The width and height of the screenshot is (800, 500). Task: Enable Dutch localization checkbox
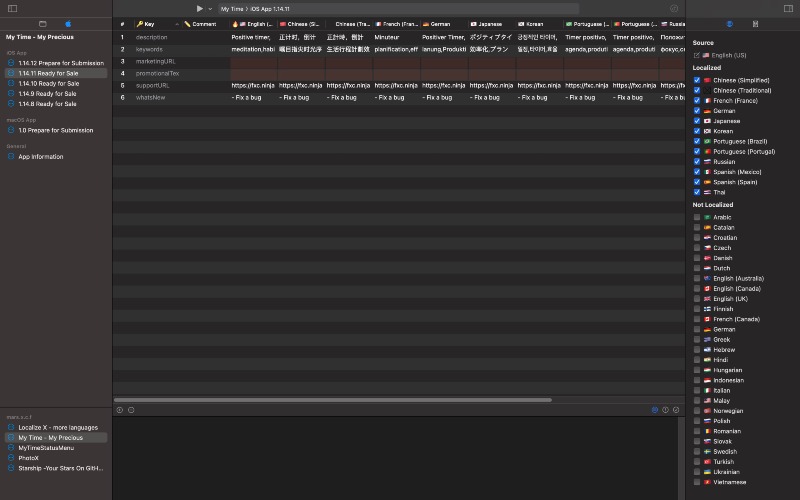(697, 268)
